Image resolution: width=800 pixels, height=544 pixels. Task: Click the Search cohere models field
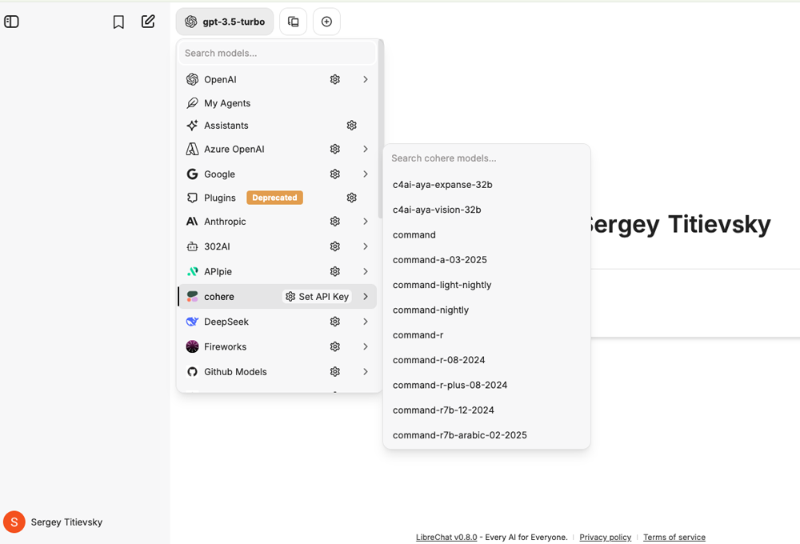[486, 158]
